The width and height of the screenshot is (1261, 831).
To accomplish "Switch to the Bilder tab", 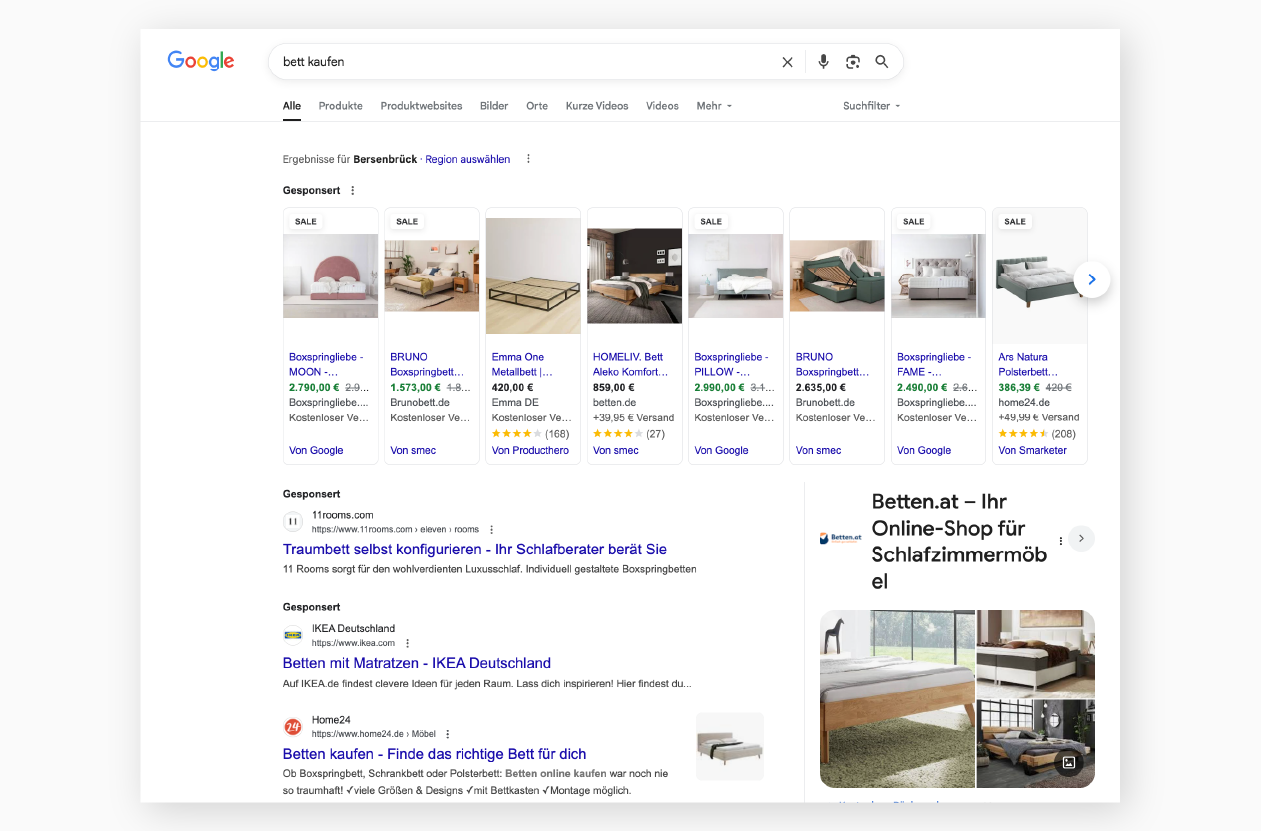I will click(494, 106).
